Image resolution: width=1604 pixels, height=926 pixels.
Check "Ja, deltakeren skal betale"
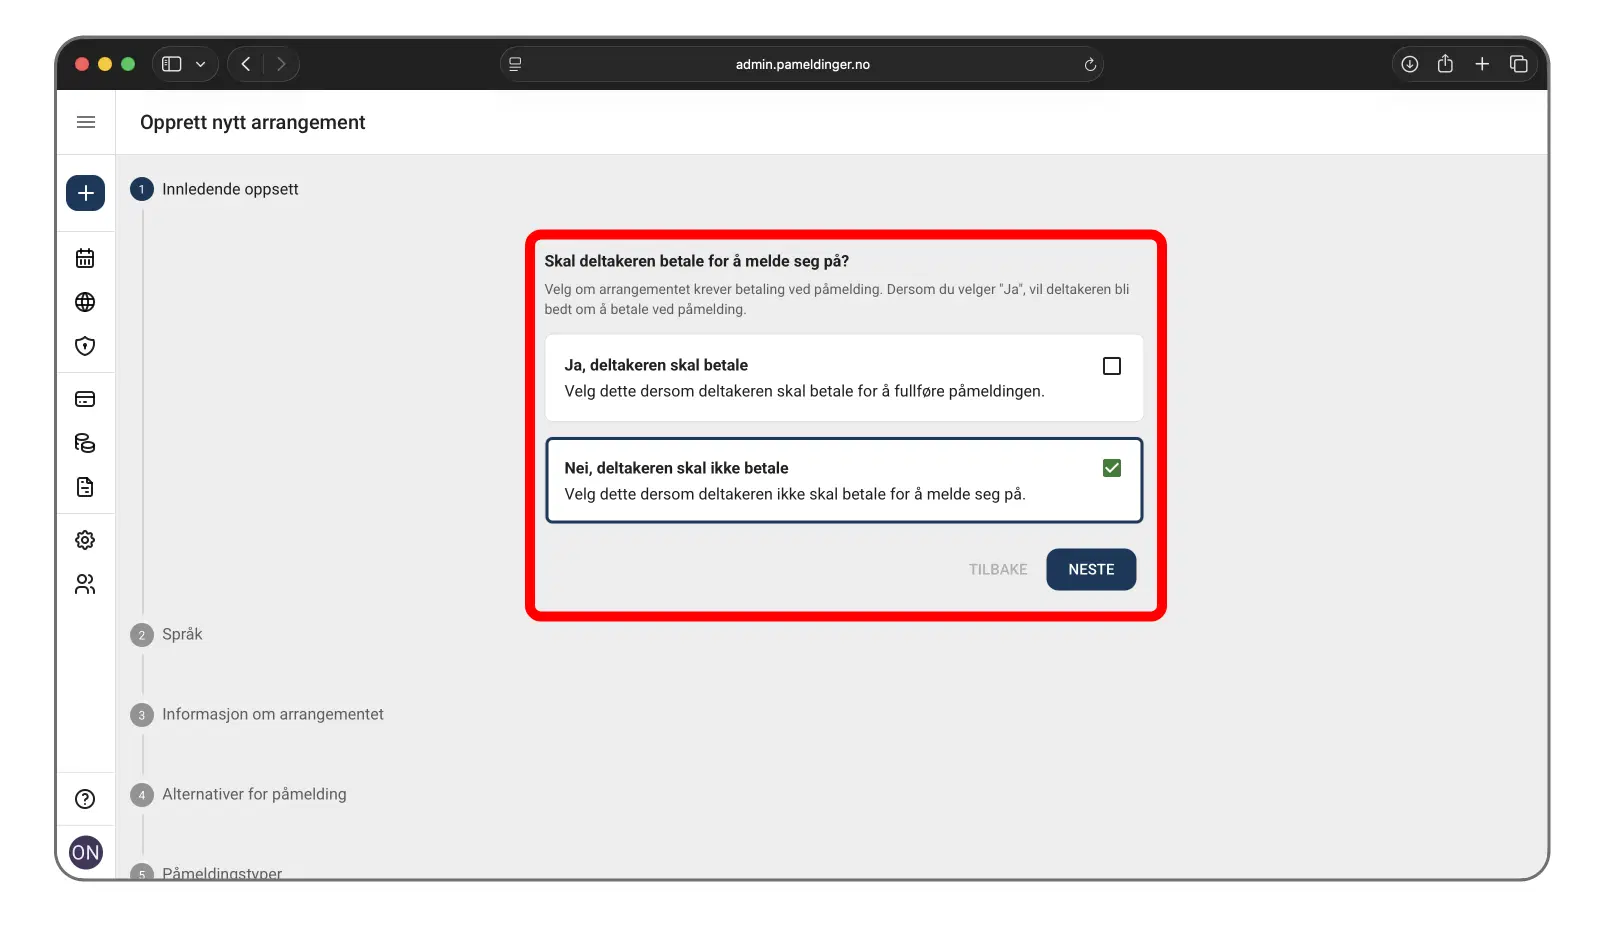[1111, 366]
